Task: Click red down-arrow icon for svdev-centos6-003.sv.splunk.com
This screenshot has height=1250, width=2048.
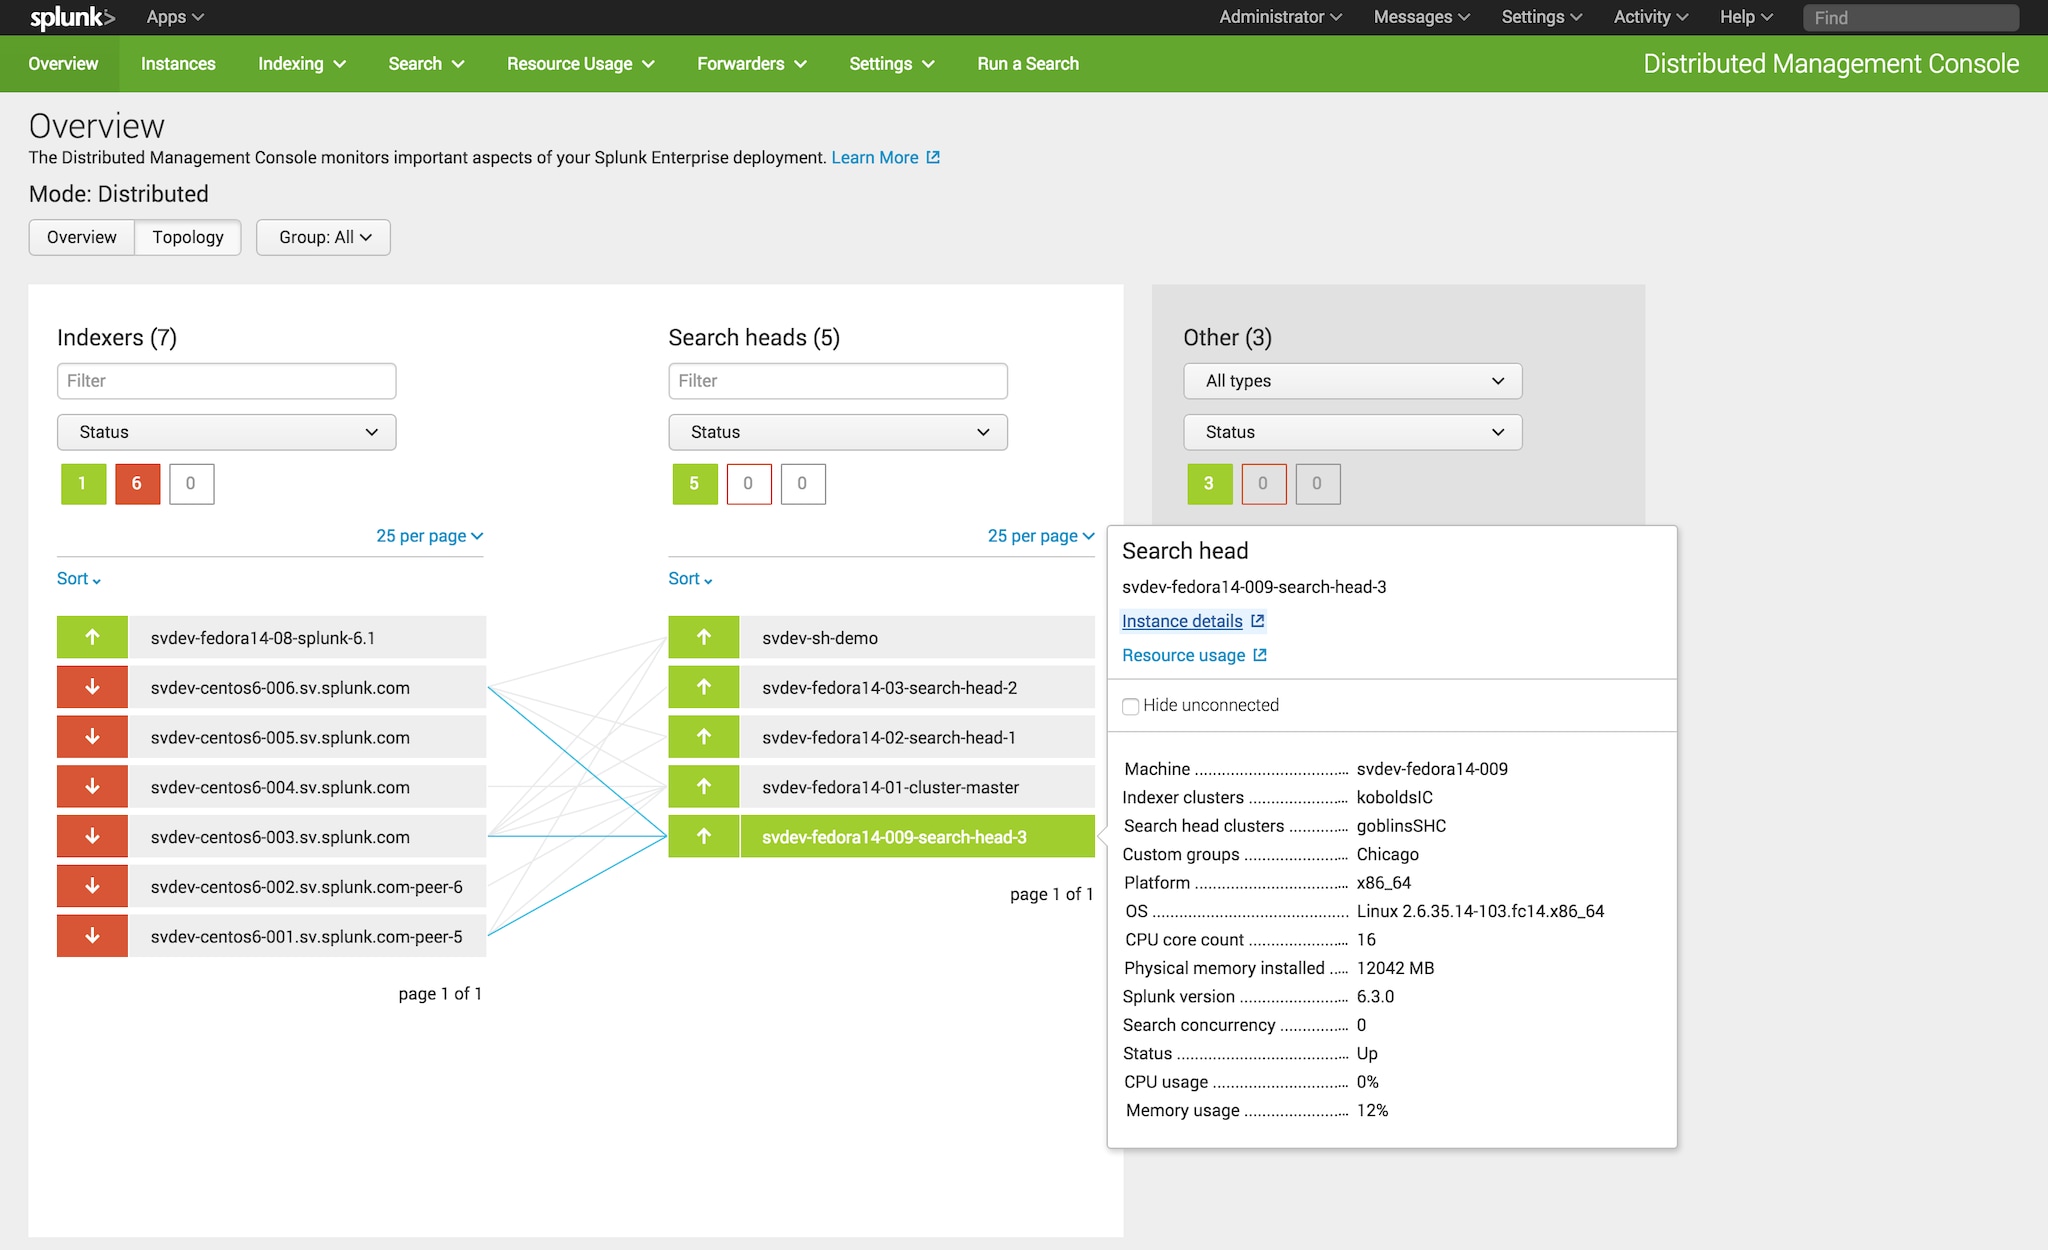Action: point(92,837)
